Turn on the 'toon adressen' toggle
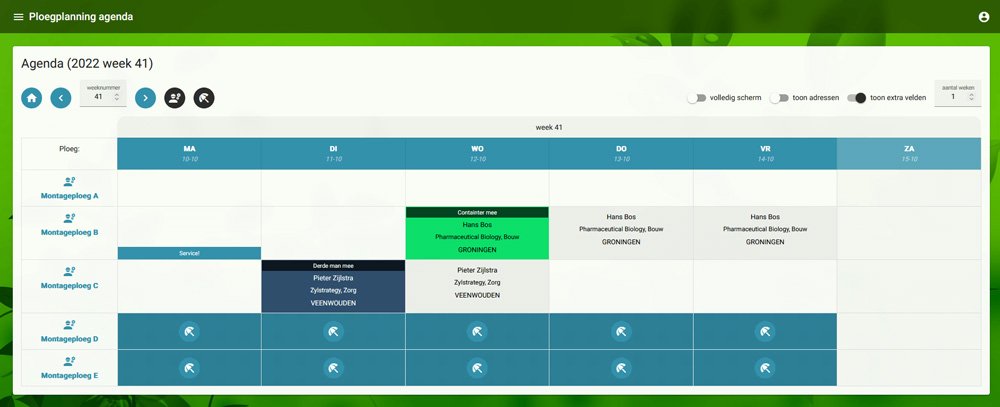The height and width of the screenshot is (407, 1000). click(778, 98)
